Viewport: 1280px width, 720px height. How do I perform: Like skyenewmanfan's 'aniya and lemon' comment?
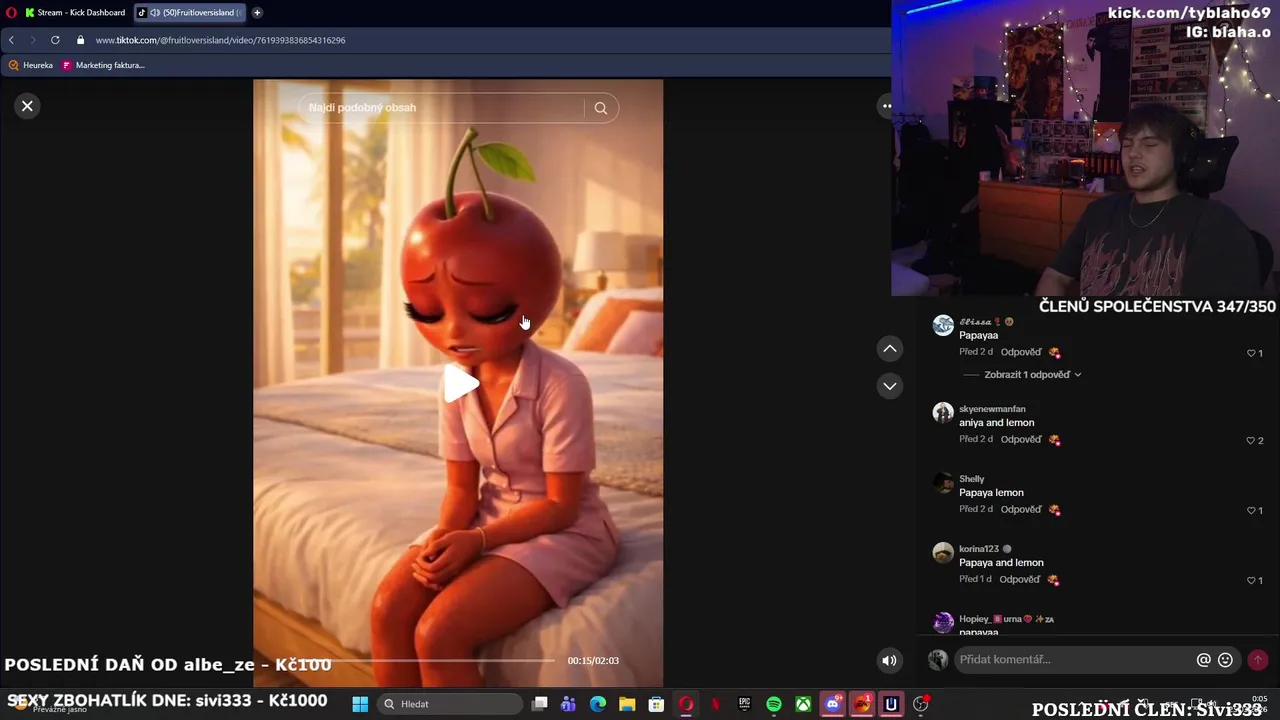pos(1251,440)
